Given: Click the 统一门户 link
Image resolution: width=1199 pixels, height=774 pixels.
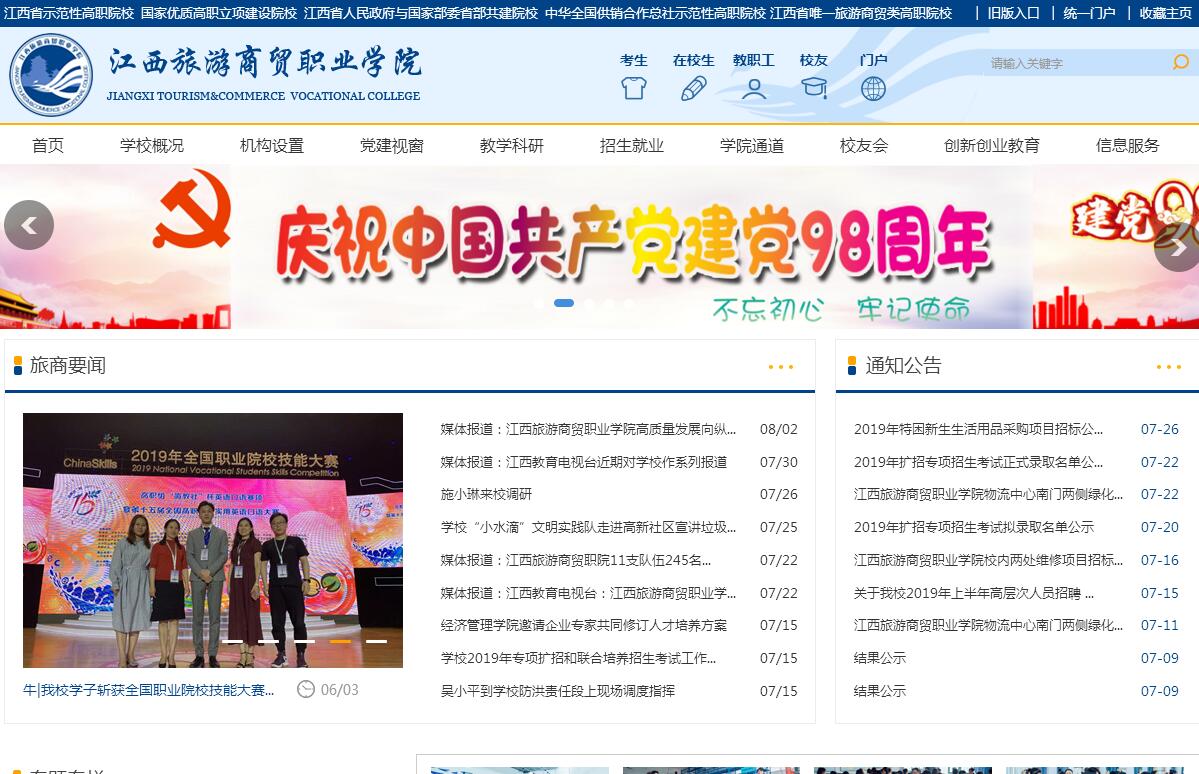Looking at the screenshot, I should pos(1090,13).
